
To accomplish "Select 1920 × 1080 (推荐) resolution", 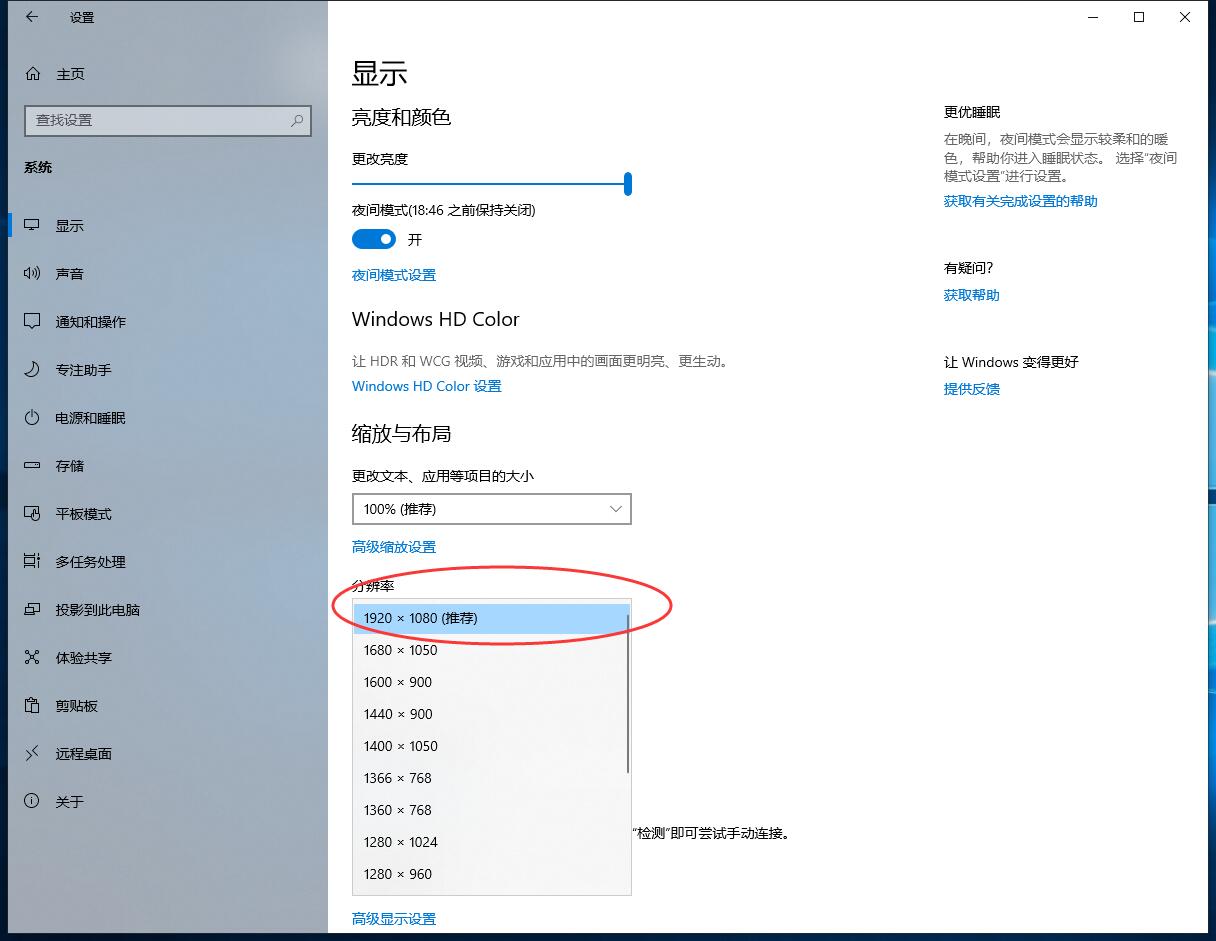I will (x=491, y=618).
